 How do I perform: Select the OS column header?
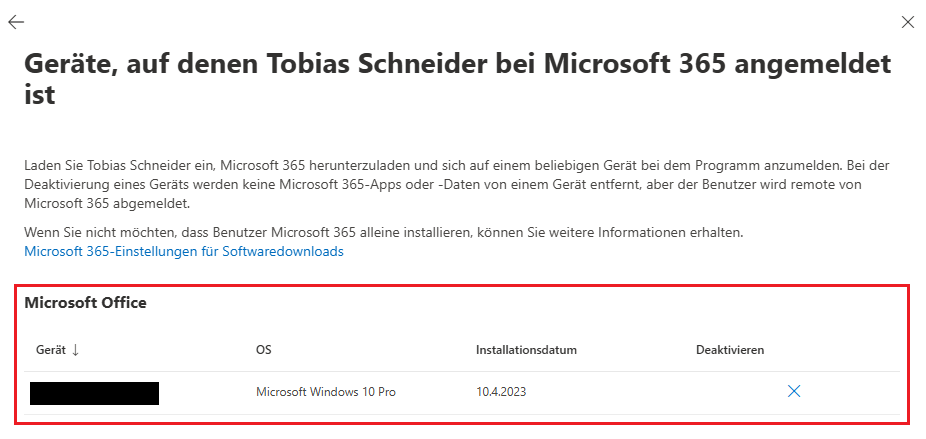pyautogui.click(x=264, y=350)
